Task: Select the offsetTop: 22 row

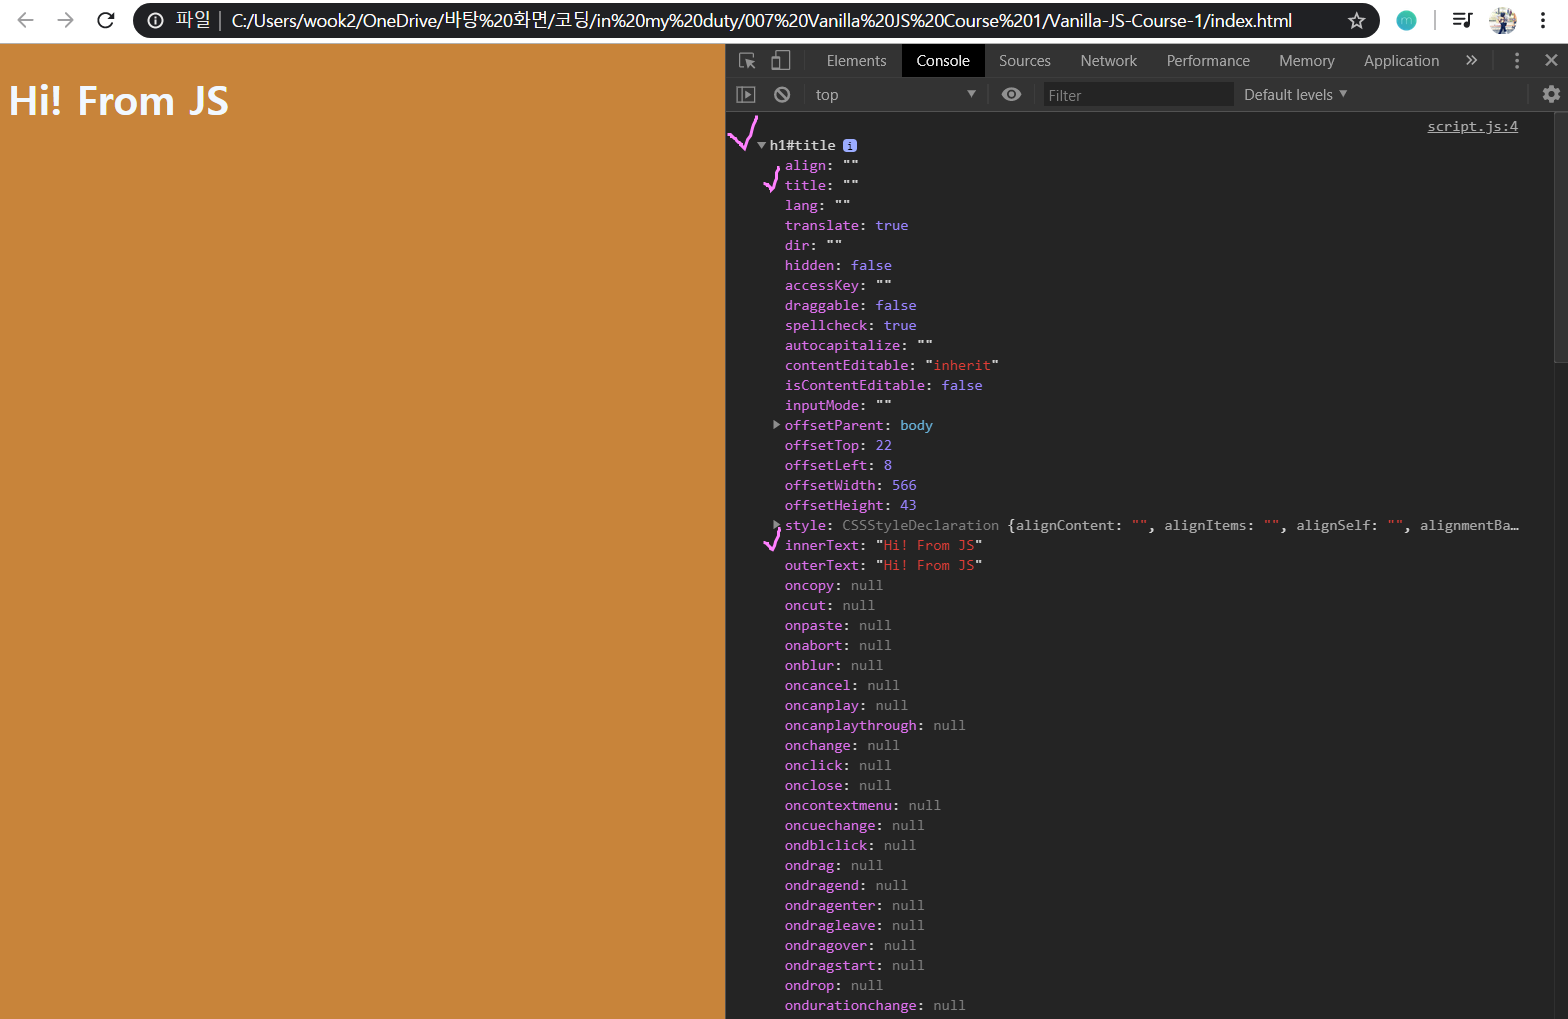Action: 838,445
